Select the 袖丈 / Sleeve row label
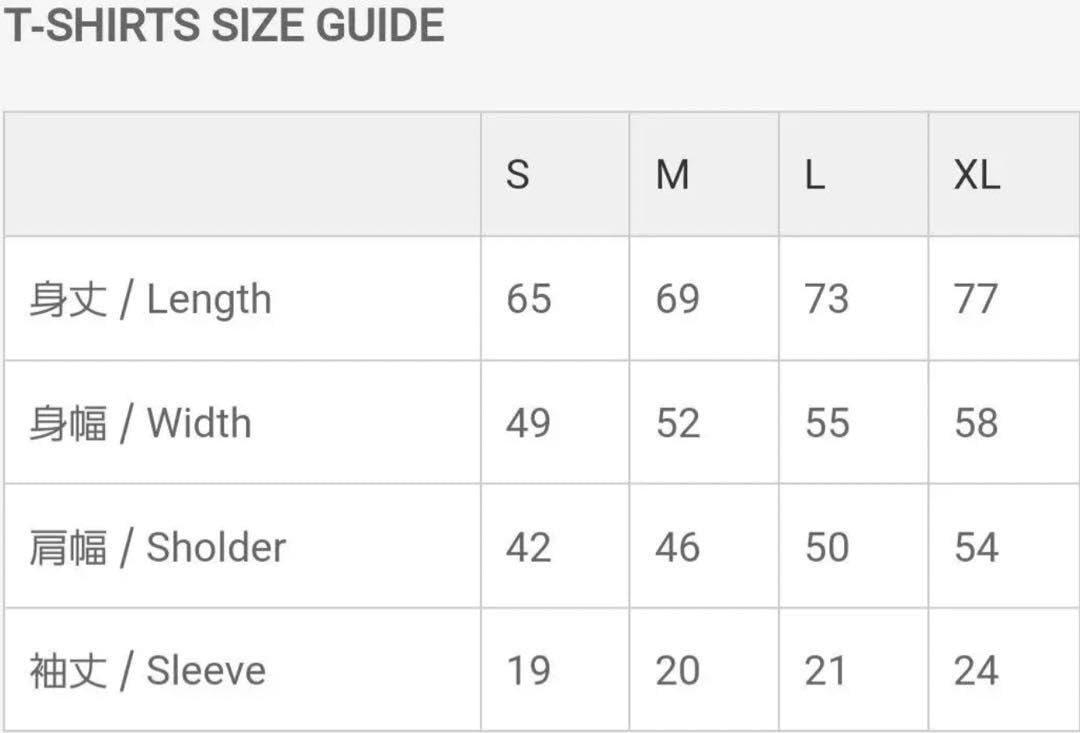This screenshot has height=733, width=1080. 147,670
